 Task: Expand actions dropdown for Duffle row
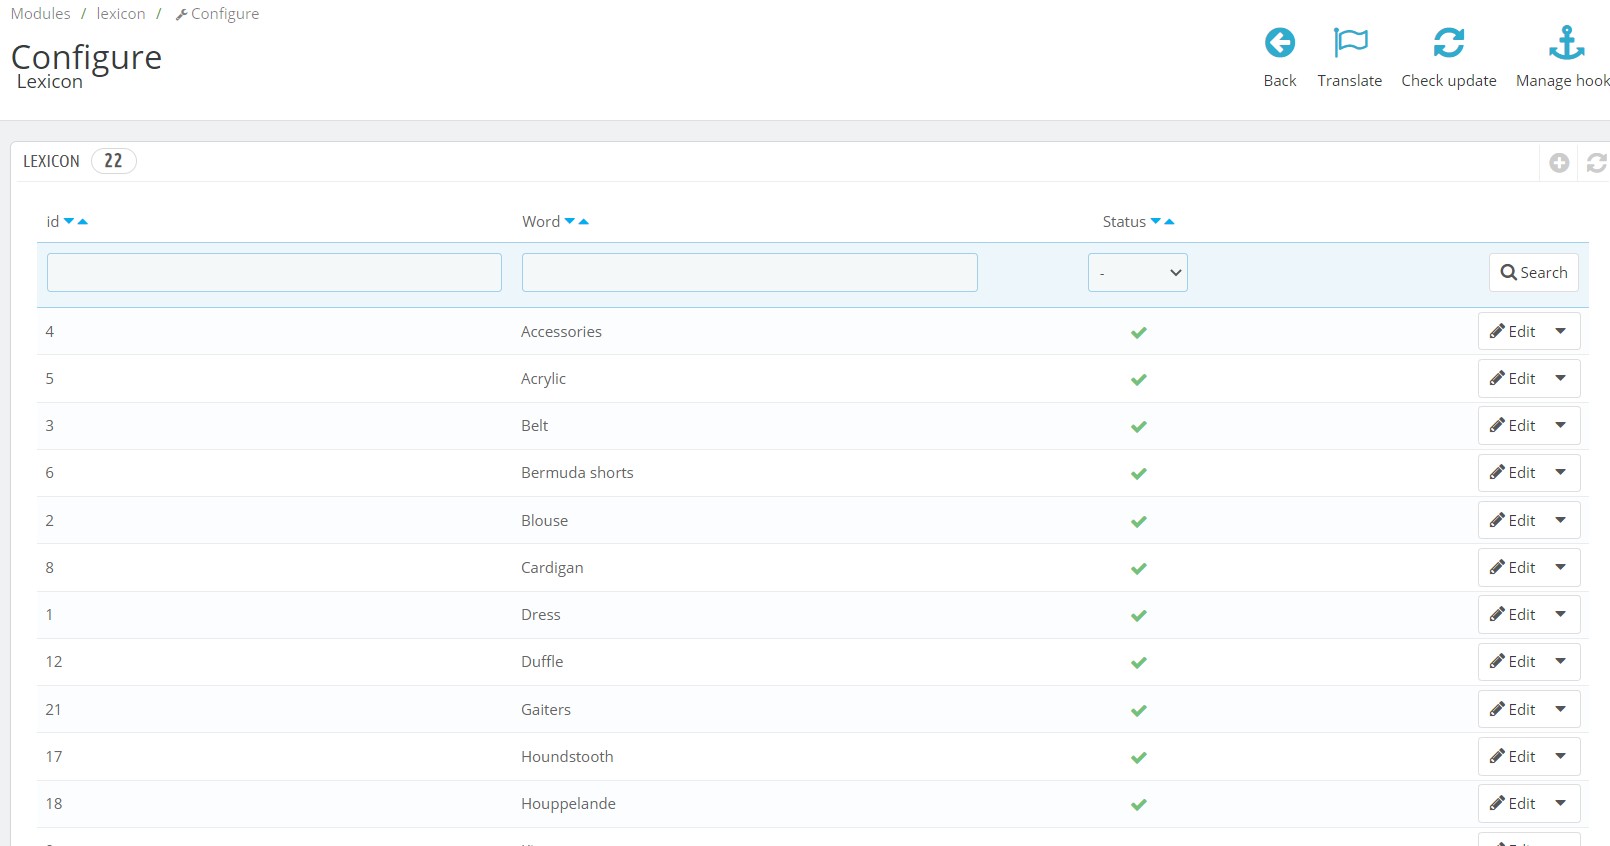[x=1561, y=661]
